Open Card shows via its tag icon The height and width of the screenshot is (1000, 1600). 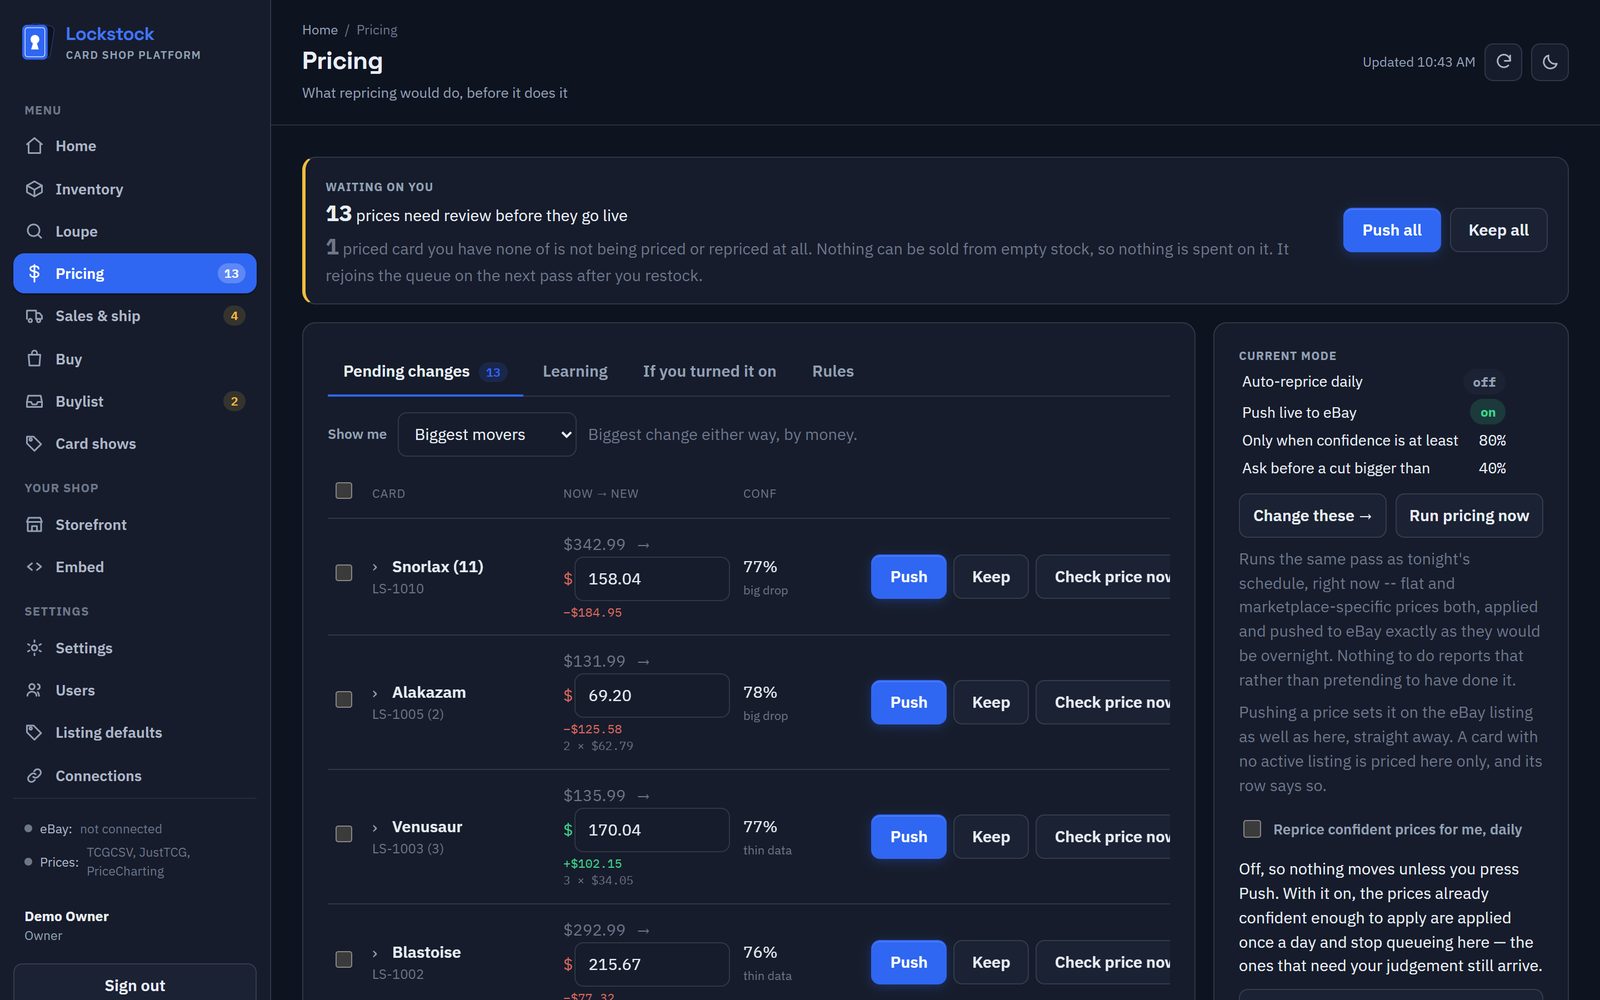coord(34,443)
